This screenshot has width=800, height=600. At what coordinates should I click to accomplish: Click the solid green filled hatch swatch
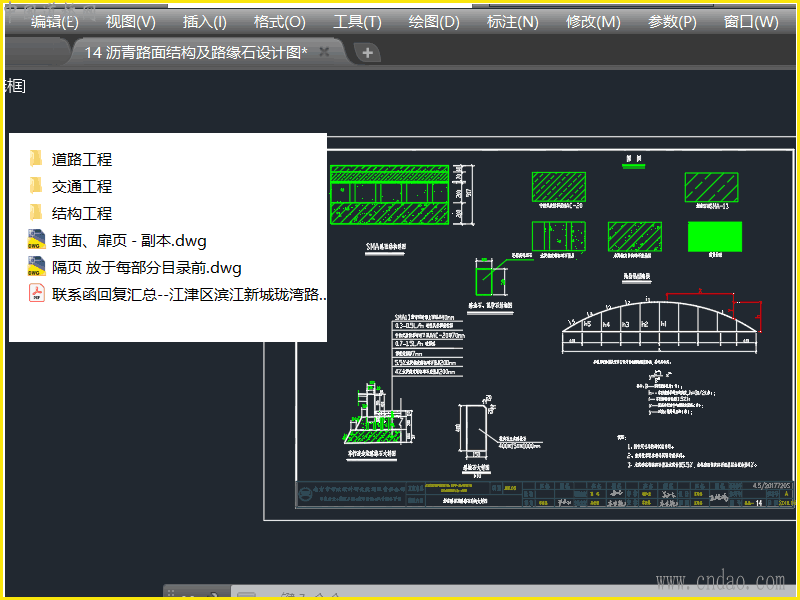(x=714, y=236)
